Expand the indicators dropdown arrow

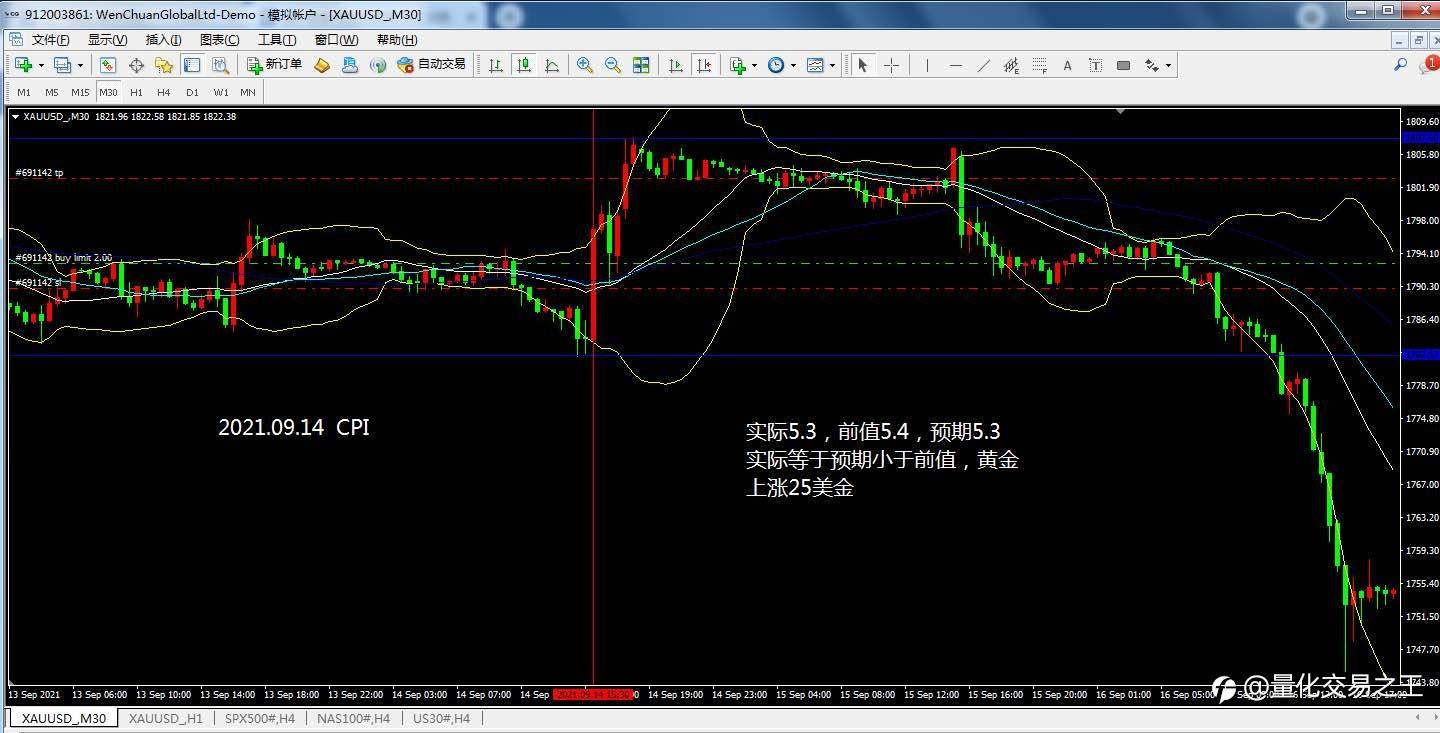(x=755, y=66)
